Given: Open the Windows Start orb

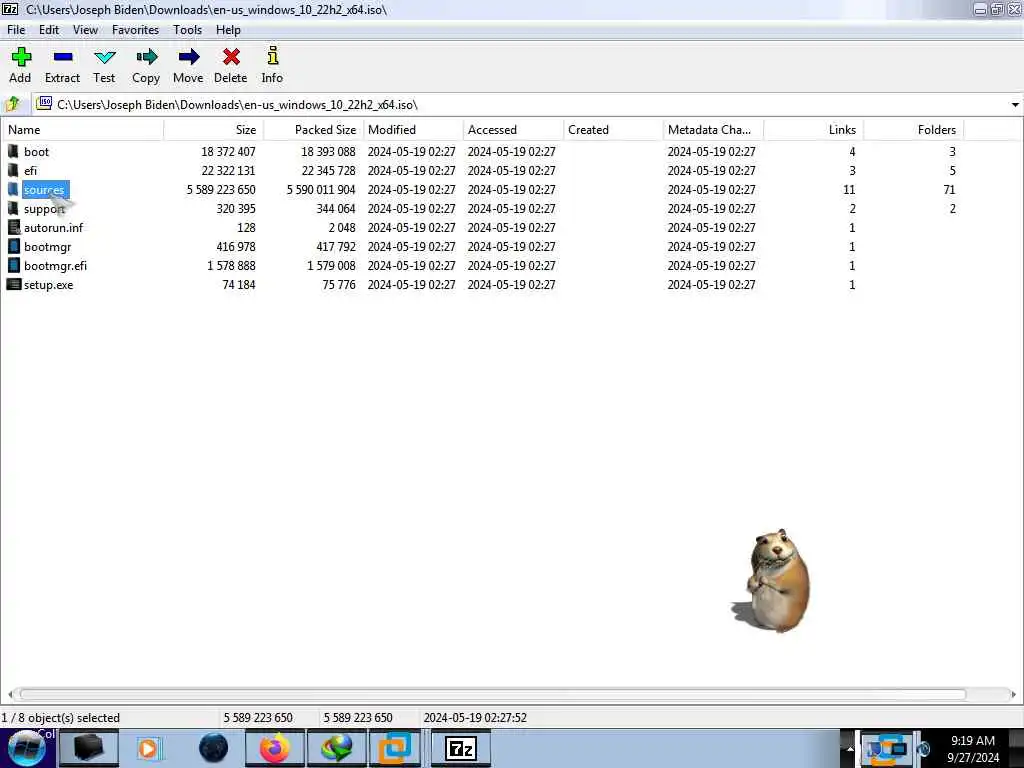Looking at the screenshot, I should (27, 748).
